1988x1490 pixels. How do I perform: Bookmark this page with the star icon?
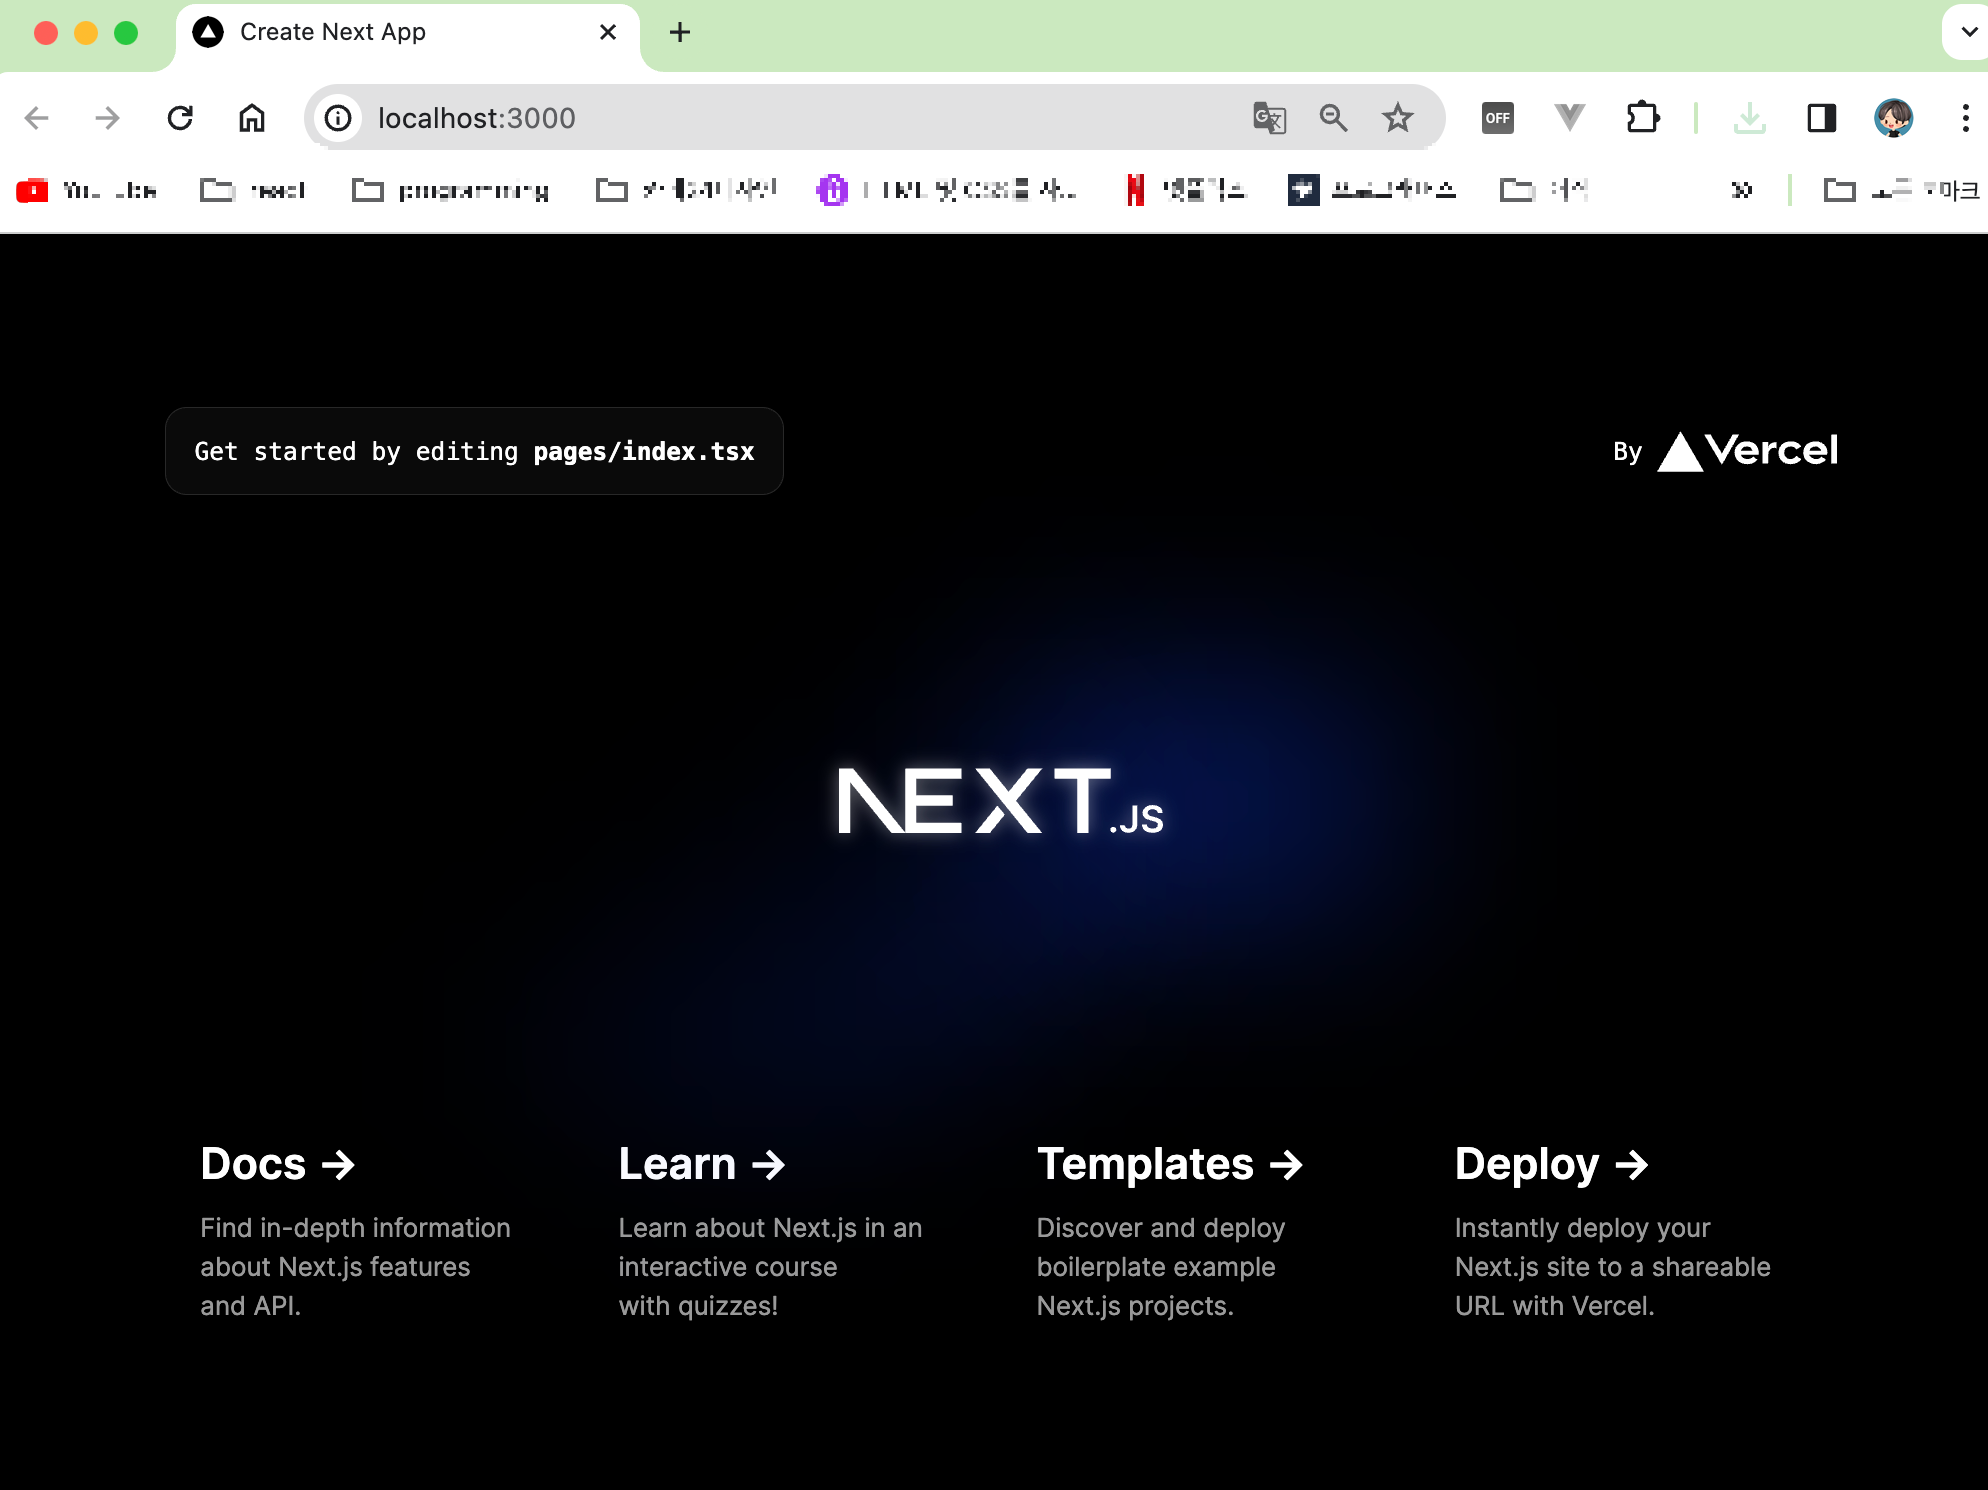coord(1397,118)
